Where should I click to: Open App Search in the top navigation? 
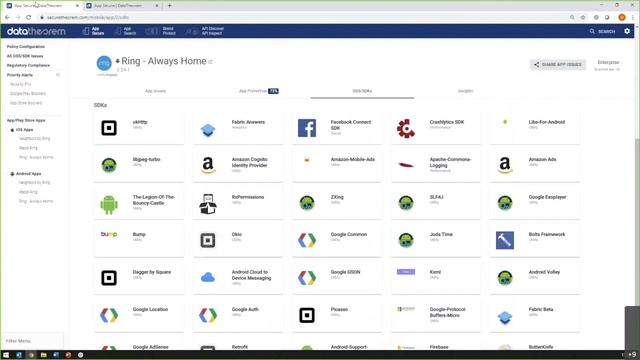(125, 31)
